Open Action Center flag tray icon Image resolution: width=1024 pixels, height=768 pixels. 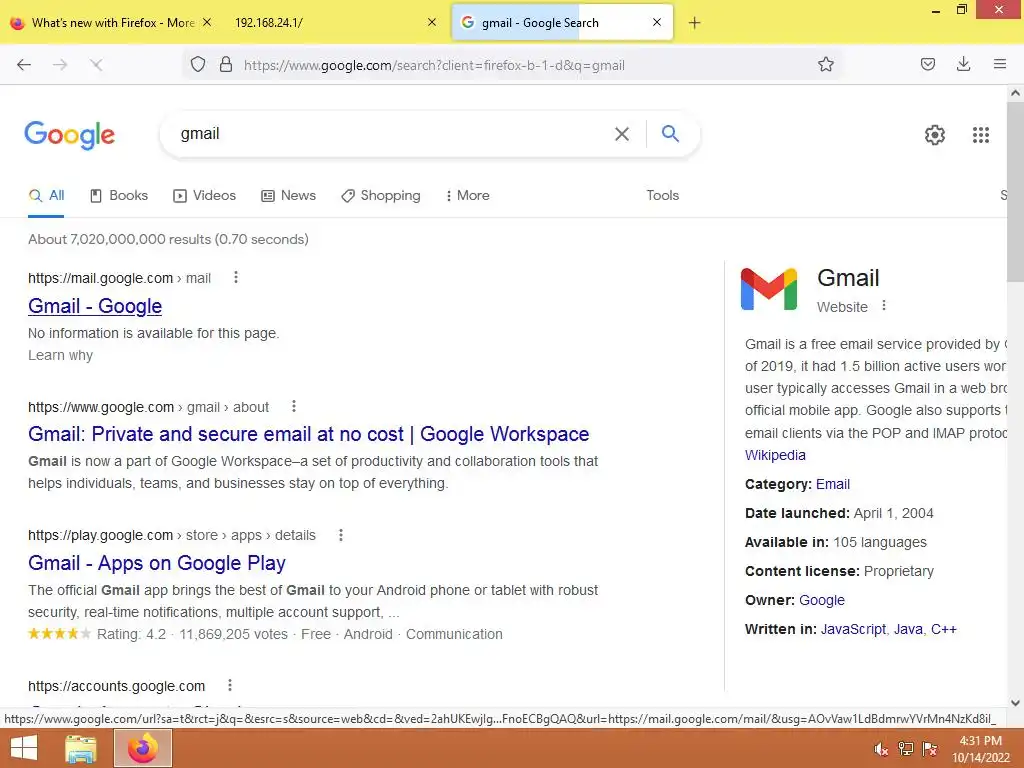click(x=930, y=748)
